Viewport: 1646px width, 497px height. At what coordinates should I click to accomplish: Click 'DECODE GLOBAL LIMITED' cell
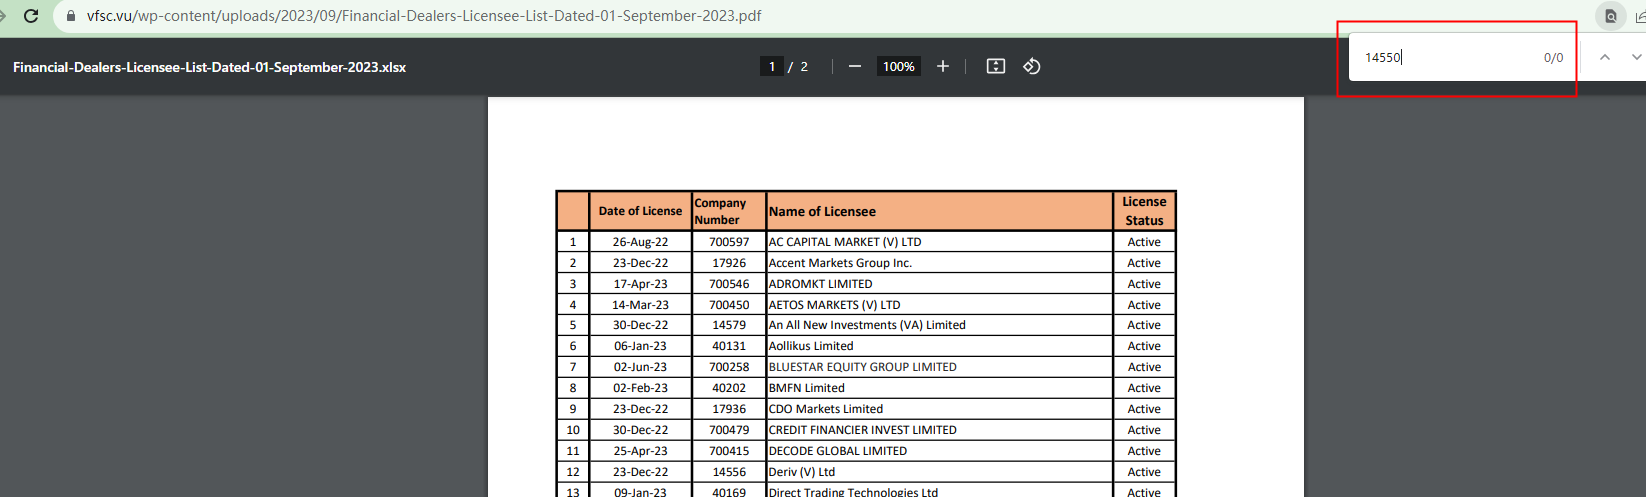tap(939, 451)
